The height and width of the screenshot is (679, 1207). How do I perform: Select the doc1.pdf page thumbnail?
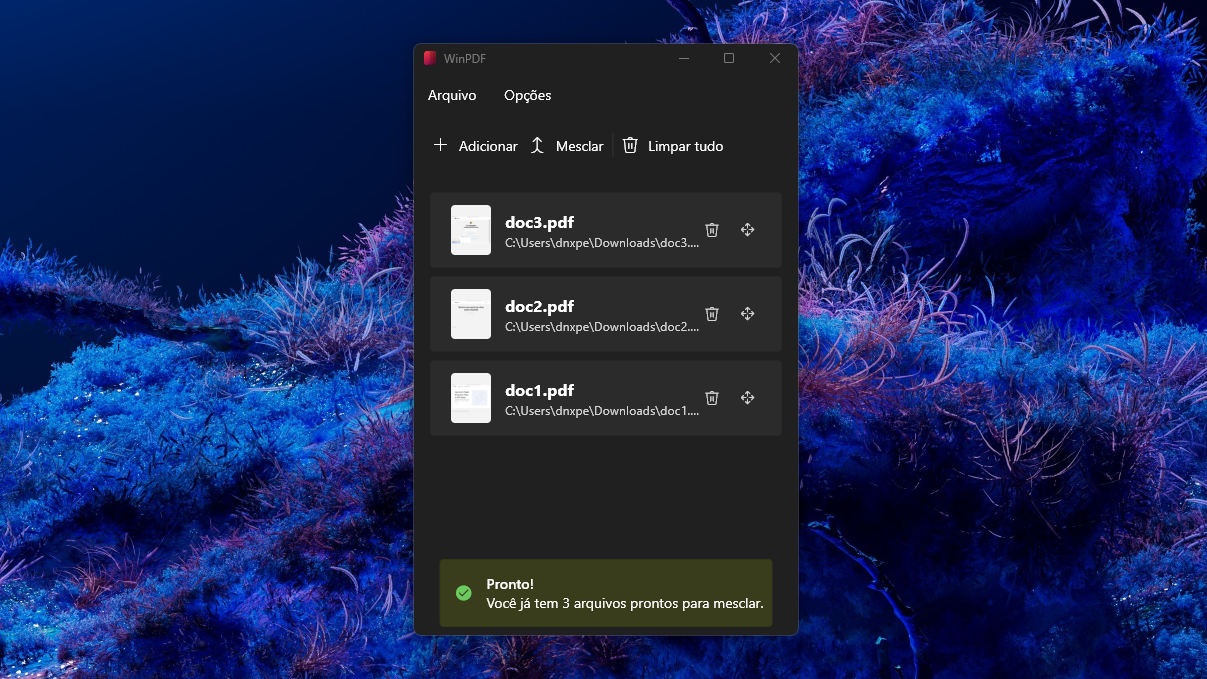[471, 398]
